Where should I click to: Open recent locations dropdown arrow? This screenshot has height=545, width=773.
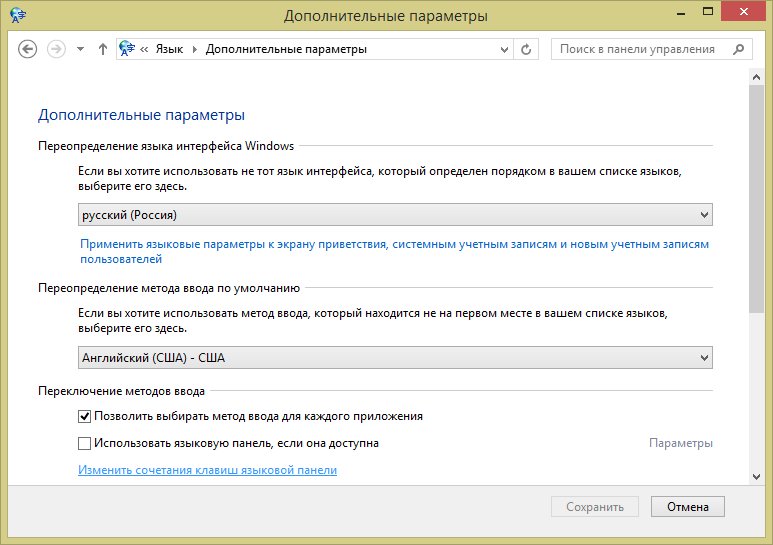pyautogui.click(x=80, y=49)
